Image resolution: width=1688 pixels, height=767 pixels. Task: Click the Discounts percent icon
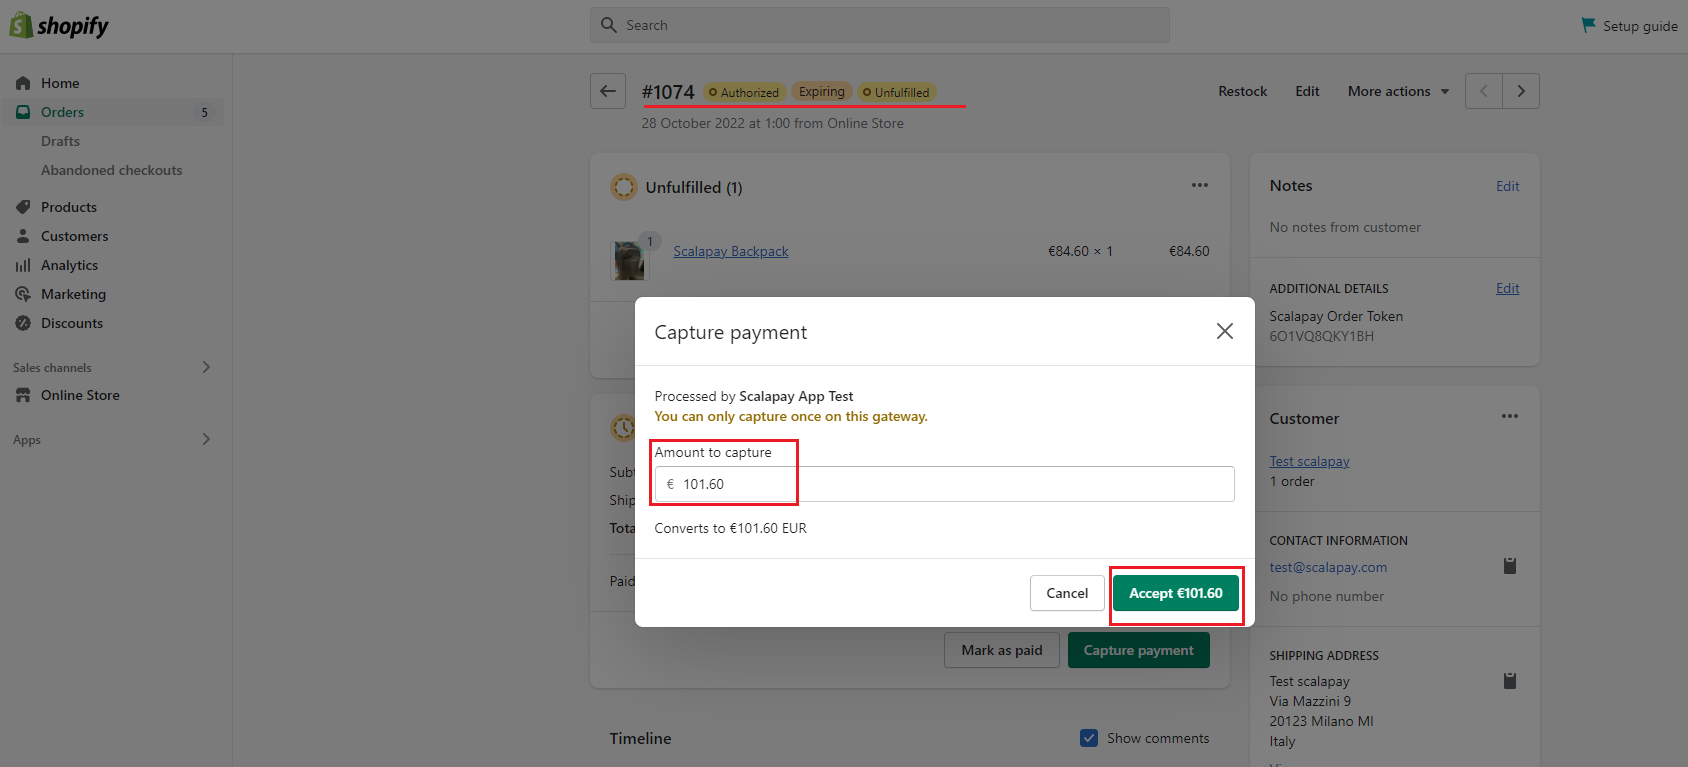point(23,323)
